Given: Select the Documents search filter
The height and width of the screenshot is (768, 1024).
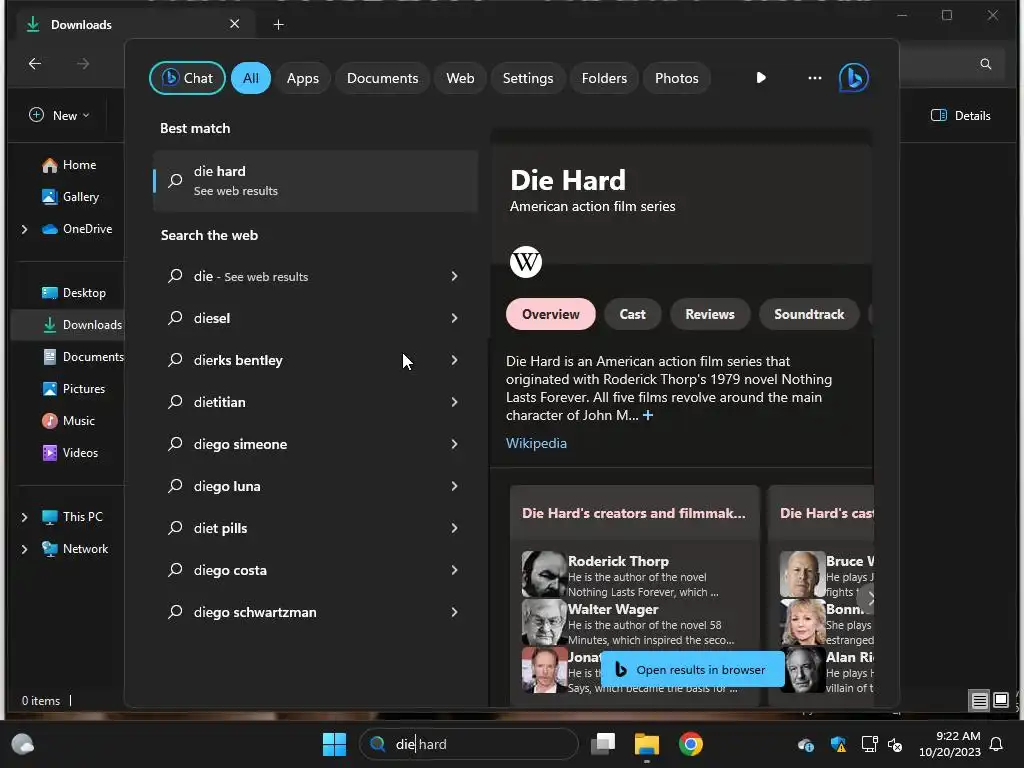Looking at the screenshot, I should [x=382, y=78].
